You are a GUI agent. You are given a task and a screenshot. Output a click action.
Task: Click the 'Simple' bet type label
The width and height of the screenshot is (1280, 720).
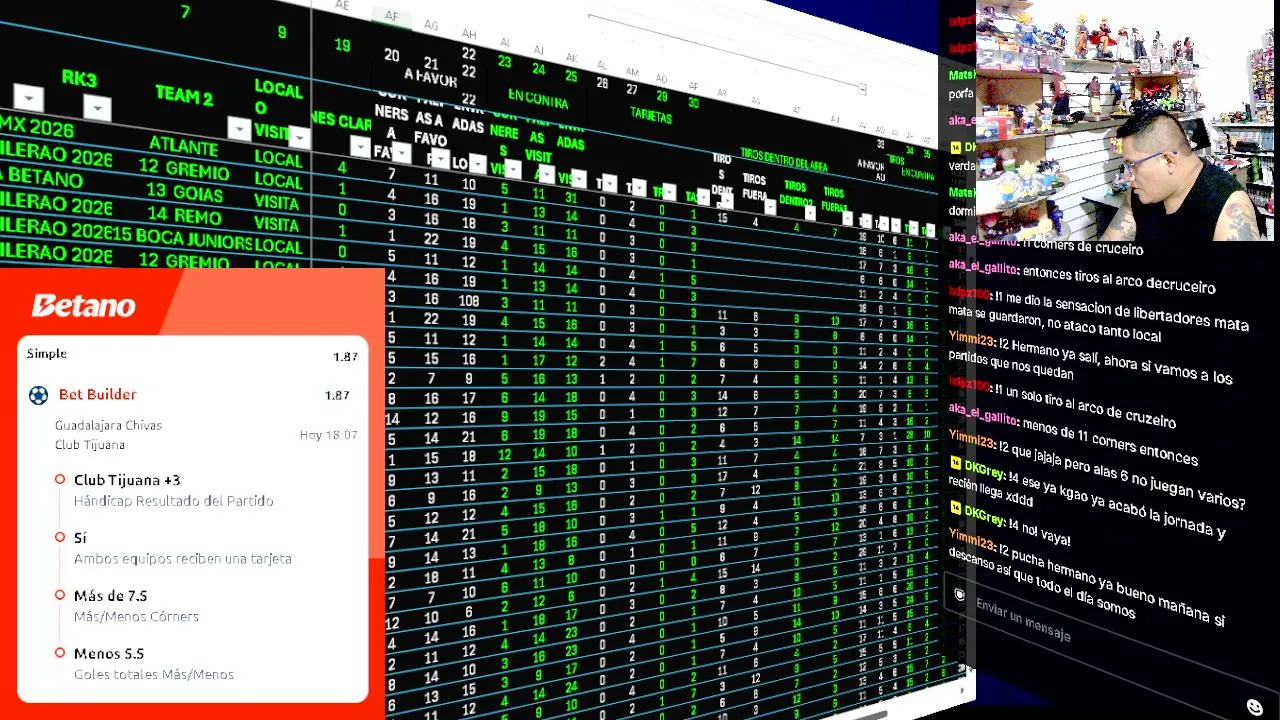[x=47, y=354]
